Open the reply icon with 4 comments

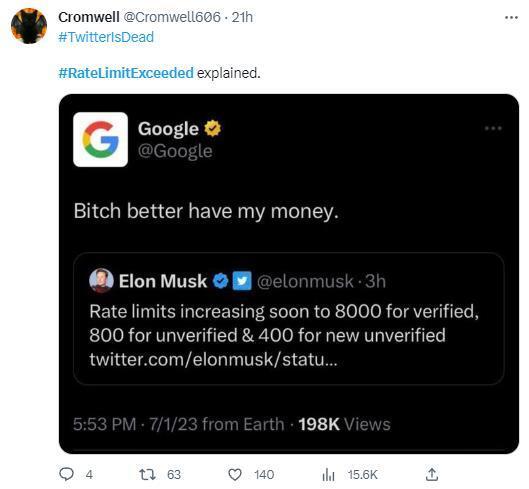66,474
